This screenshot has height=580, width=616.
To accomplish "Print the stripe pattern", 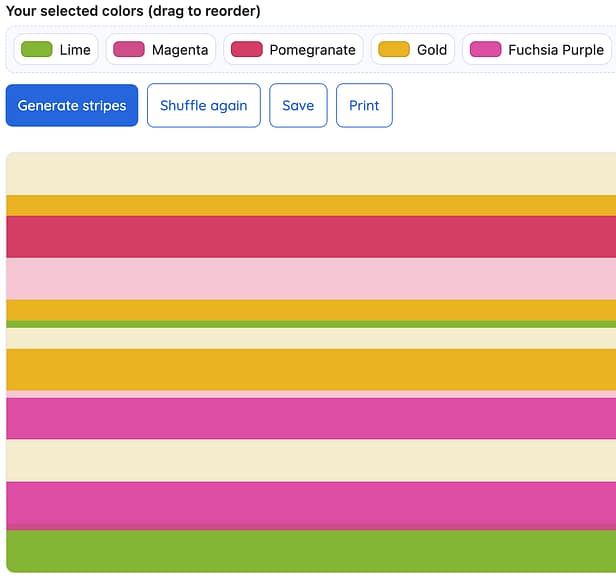I will (x=364, y=105).
